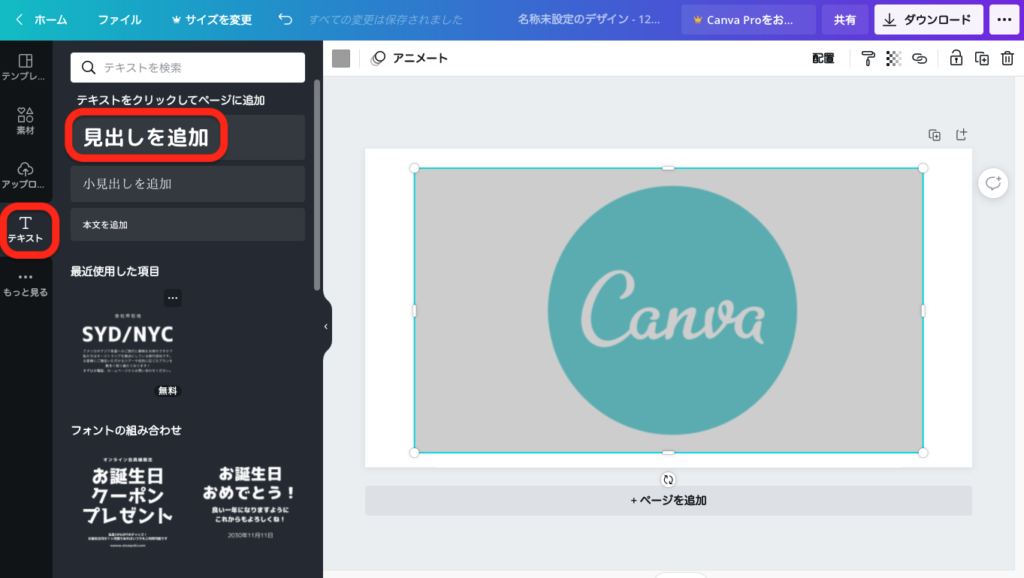
Task: Open the ファイル menu
Action: tap(120, 20)
